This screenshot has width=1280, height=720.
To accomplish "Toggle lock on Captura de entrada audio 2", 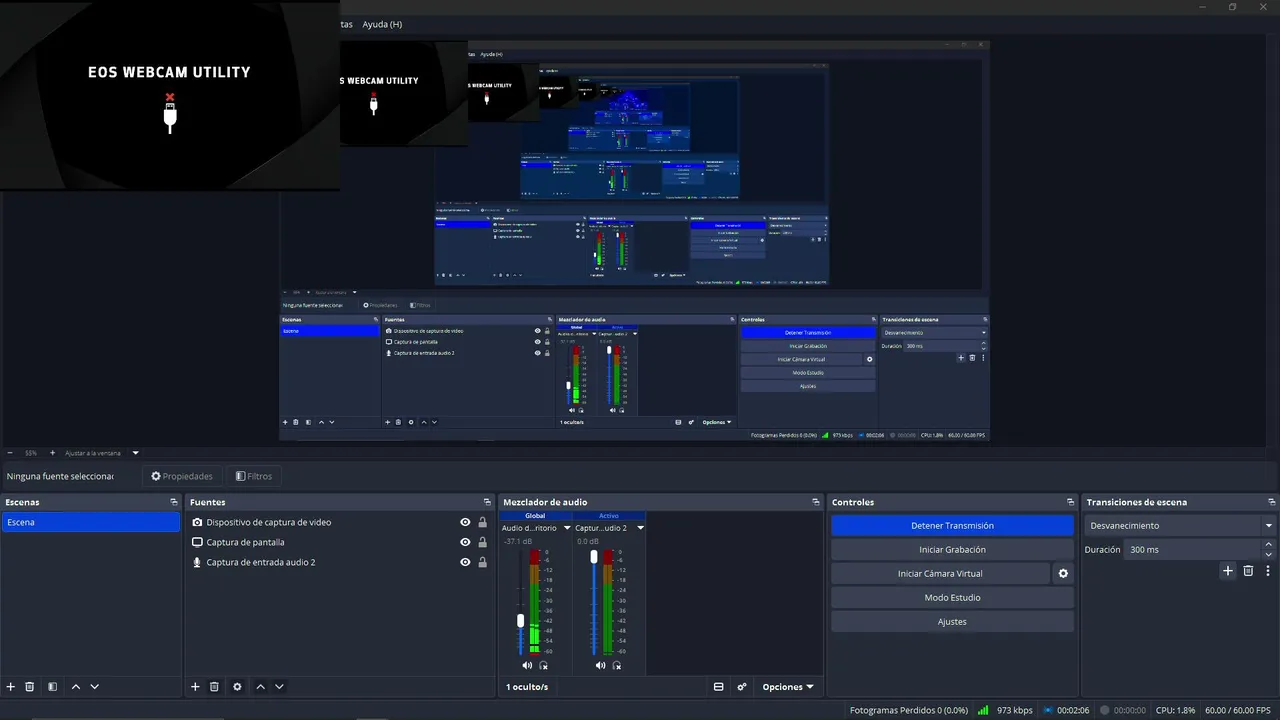I will (482, 562).
